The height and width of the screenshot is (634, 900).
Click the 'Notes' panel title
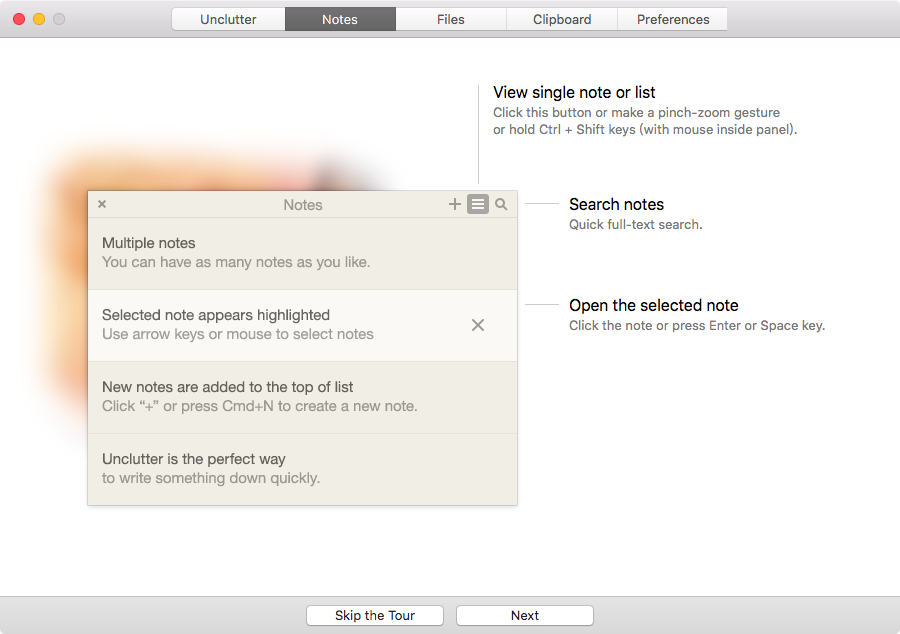point(302,205)
